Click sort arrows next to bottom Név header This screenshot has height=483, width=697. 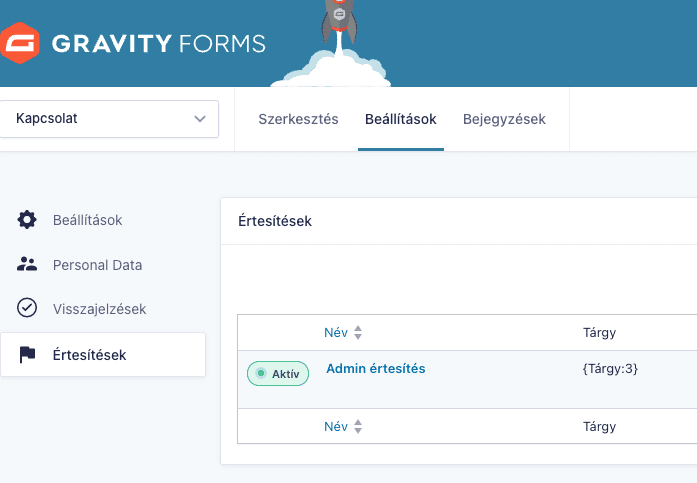(x=358, y=427)
